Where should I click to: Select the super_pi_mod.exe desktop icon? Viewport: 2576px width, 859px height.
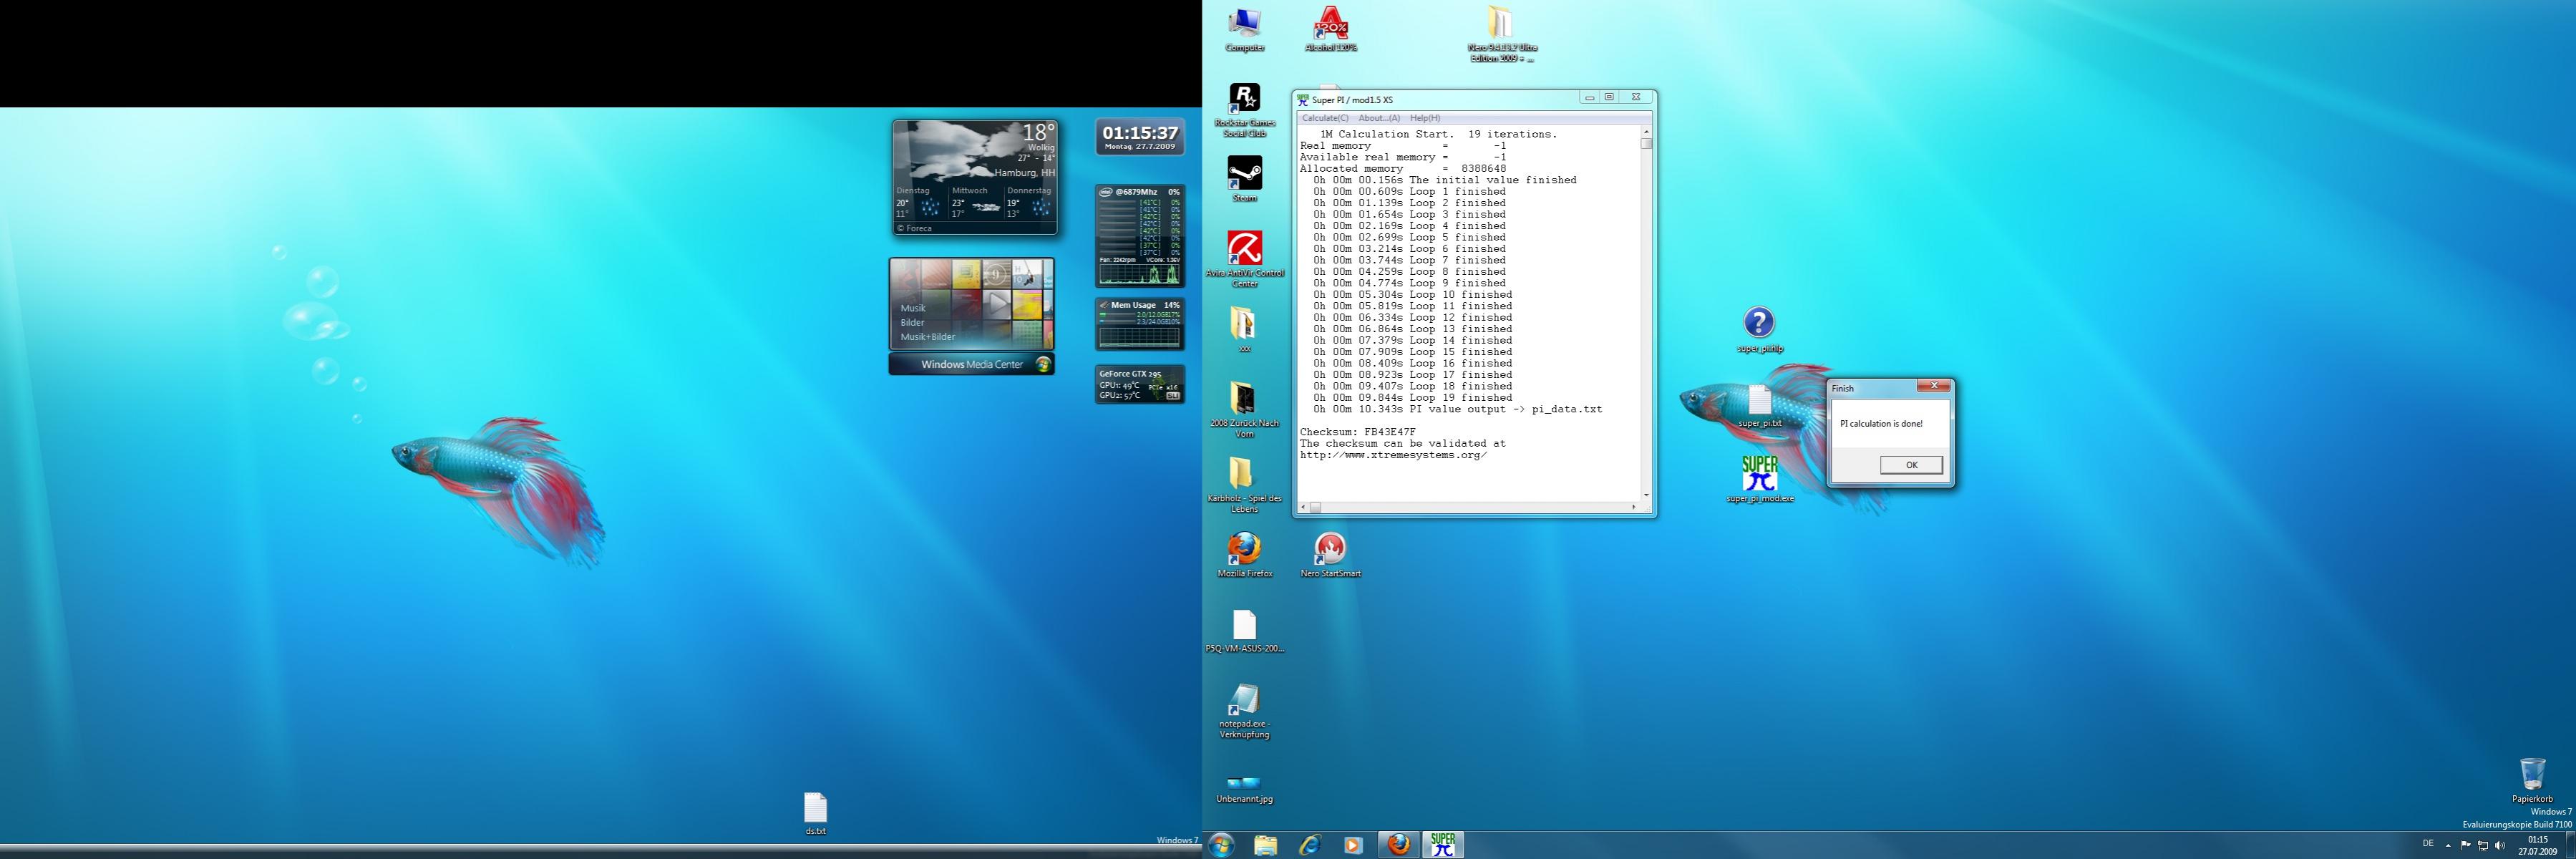tap(1759, 474)
